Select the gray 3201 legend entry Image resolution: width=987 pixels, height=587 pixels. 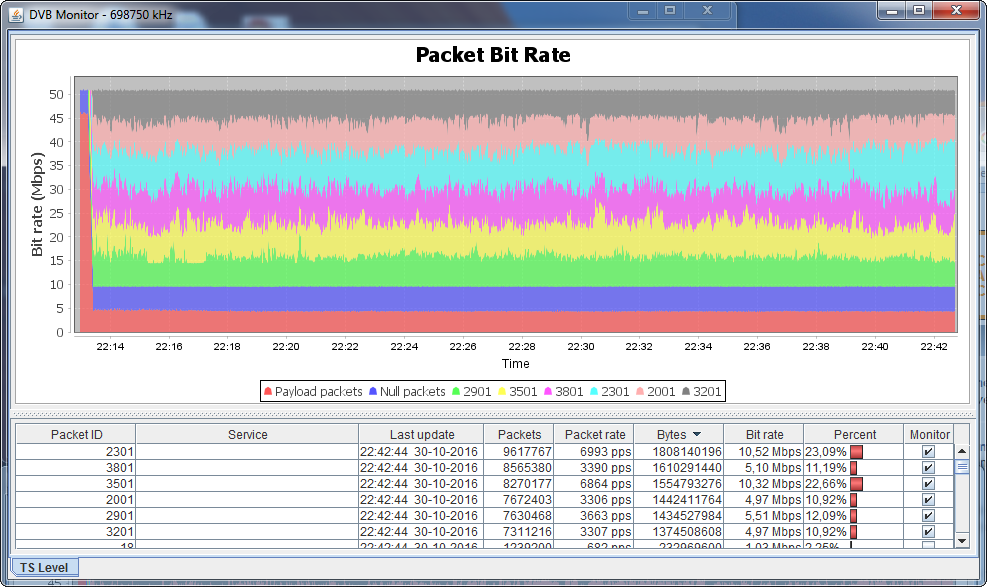(701, 391)
